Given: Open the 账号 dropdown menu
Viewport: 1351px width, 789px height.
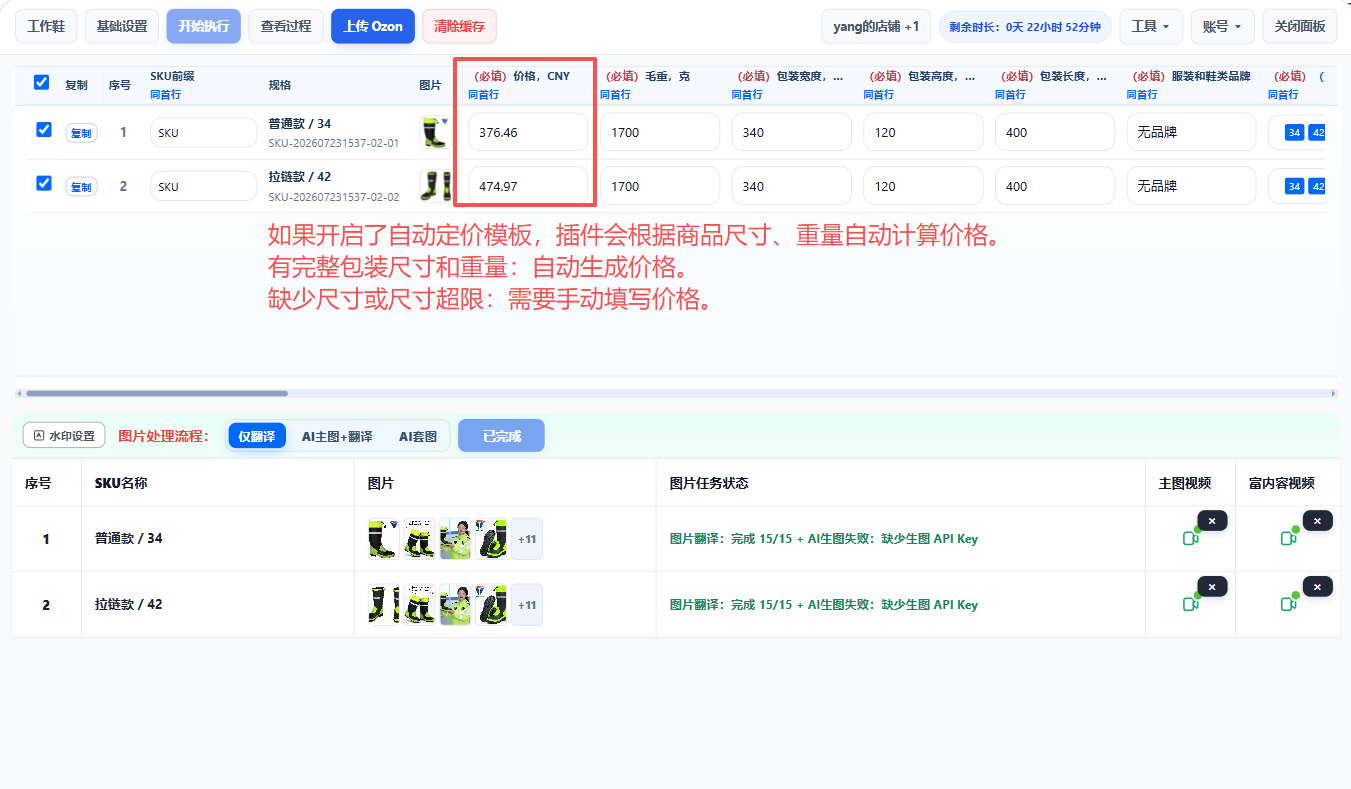Looking at the screenshot, I should click(1223, 26).
